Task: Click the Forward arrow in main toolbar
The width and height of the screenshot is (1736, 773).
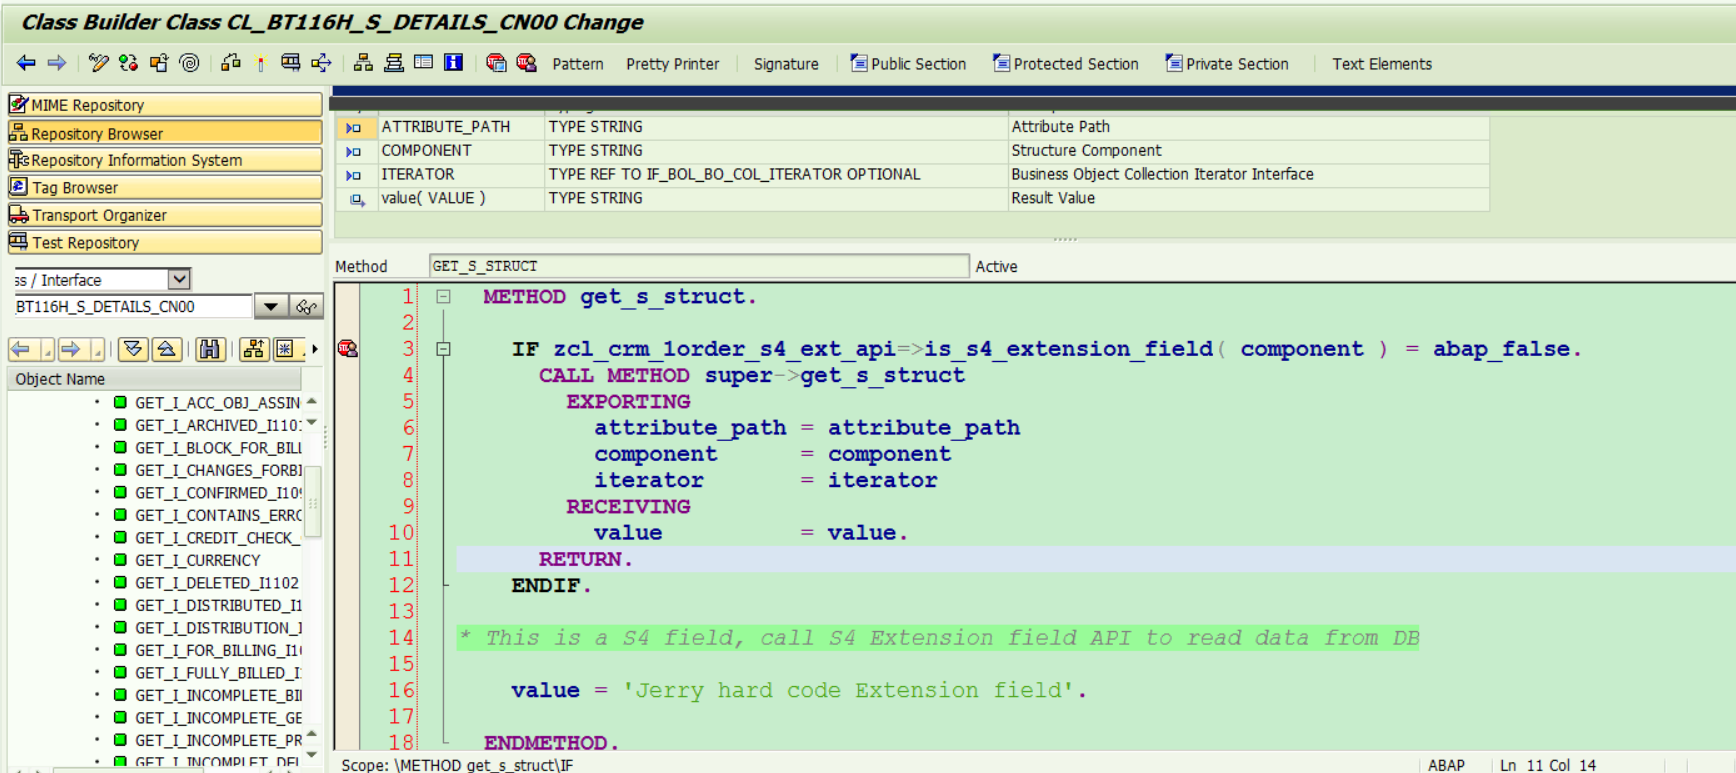Action: click(57, 63)
